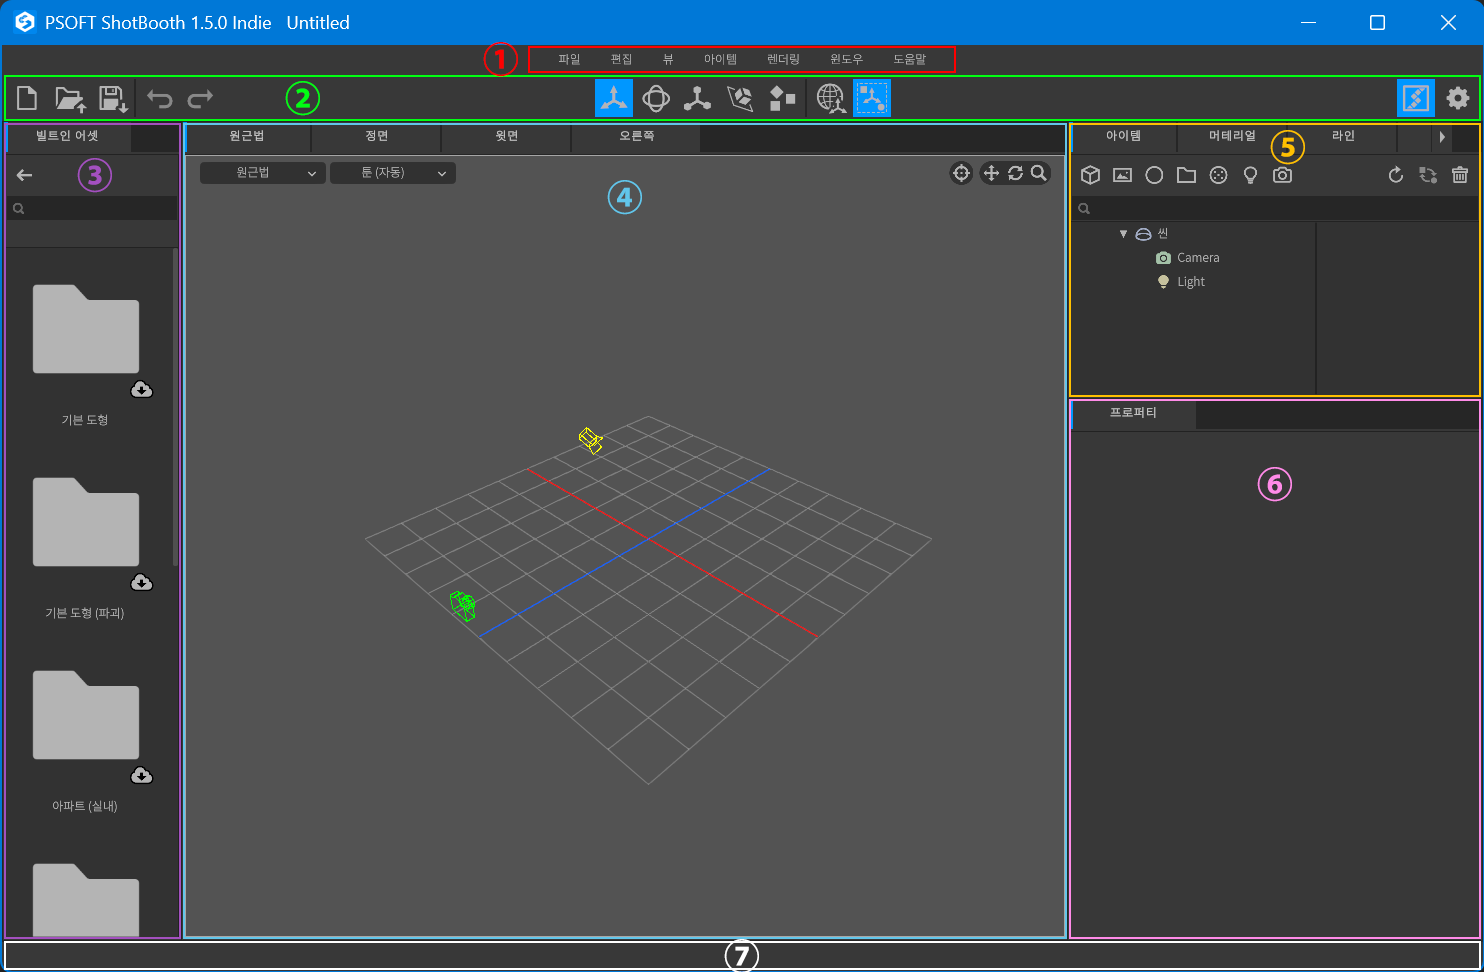Switch to the 머테리얼 tab
Viewport: 1484px width, 972px height.
point(1232,136)
